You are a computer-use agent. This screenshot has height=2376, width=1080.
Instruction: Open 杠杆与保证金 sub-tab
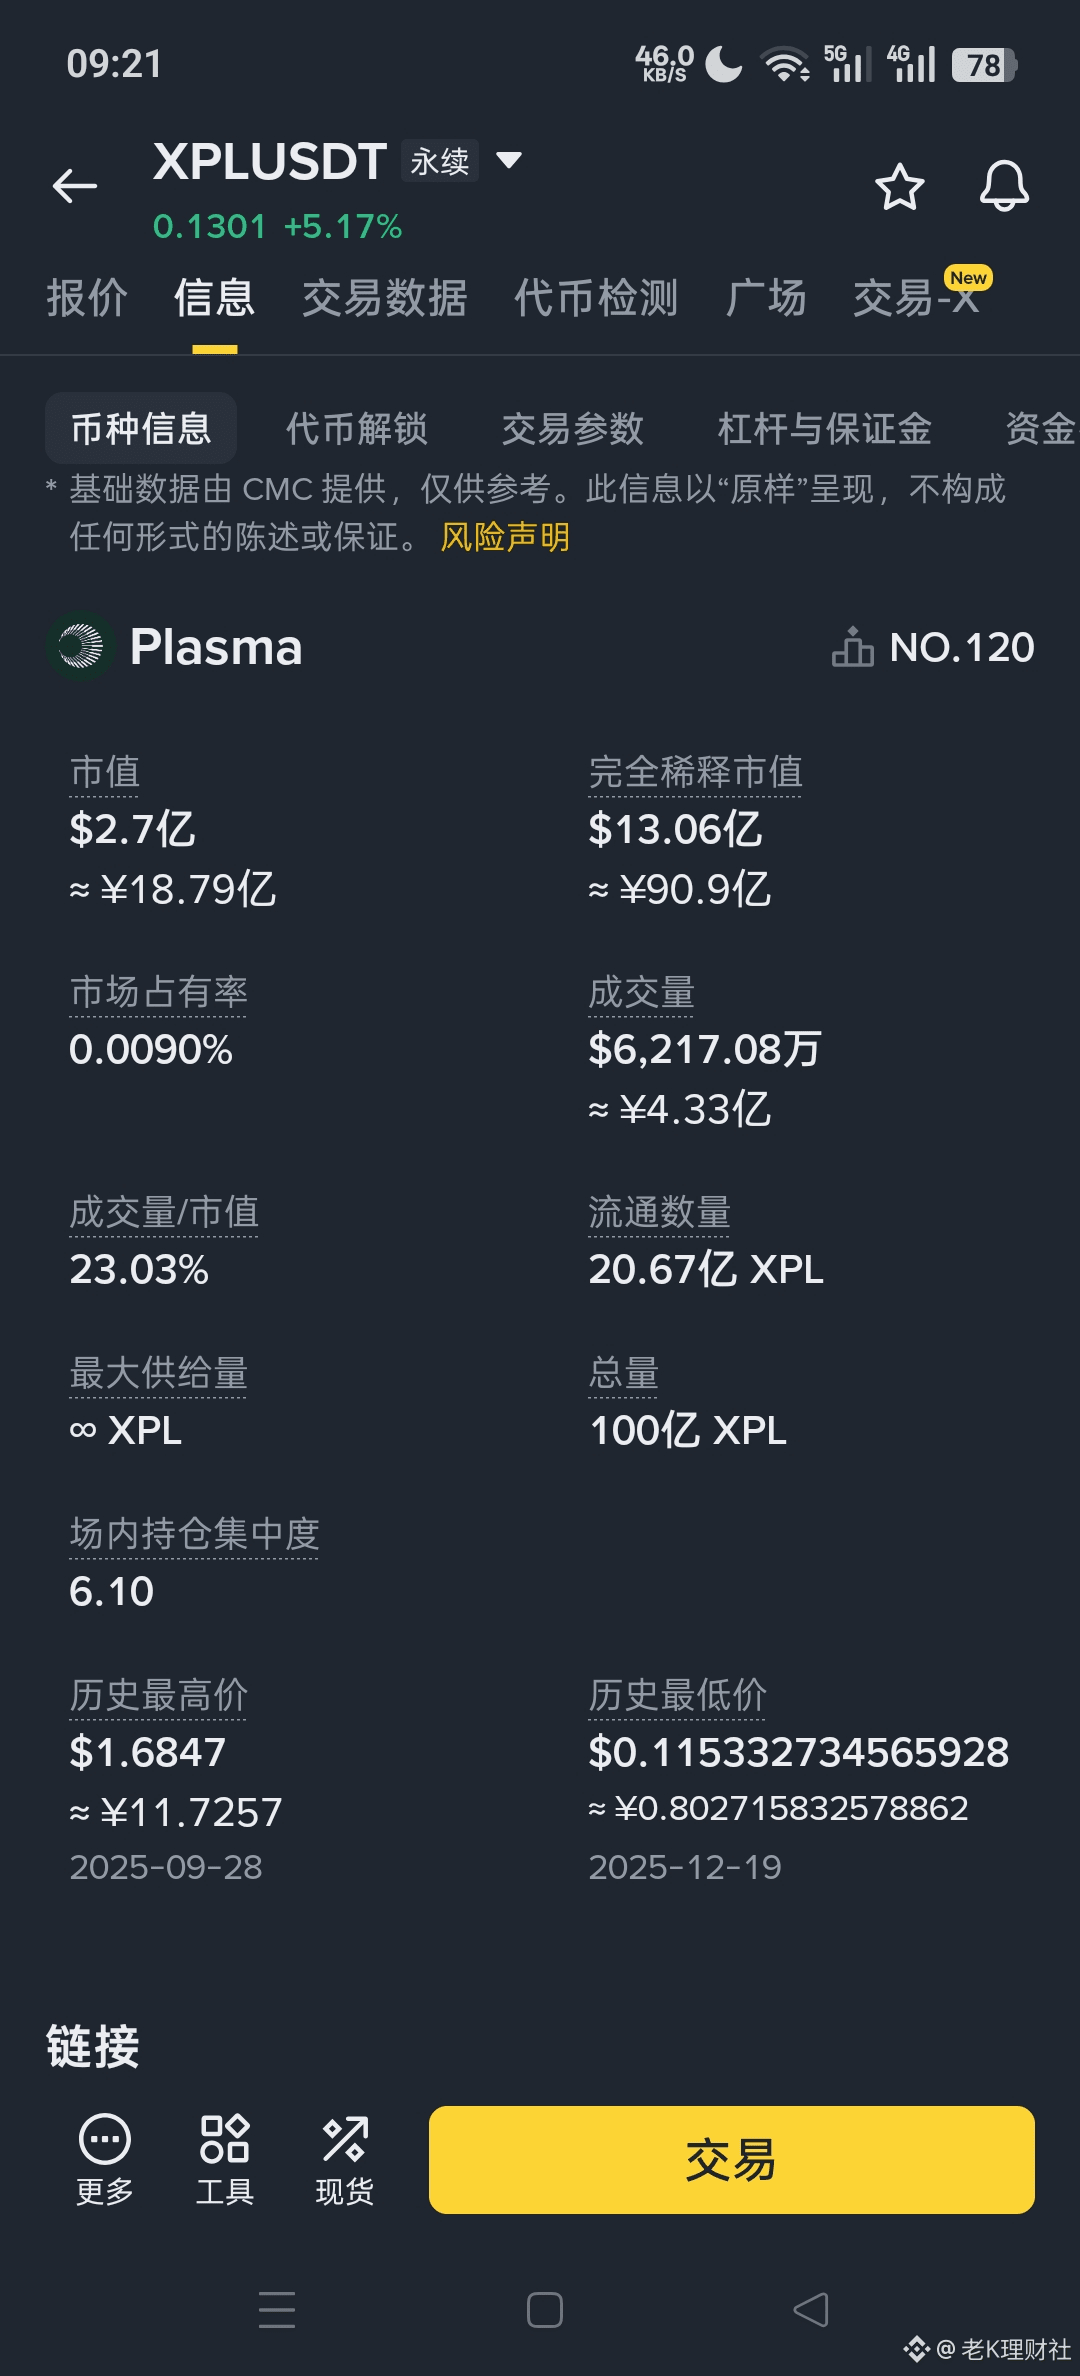click(824, 429)
